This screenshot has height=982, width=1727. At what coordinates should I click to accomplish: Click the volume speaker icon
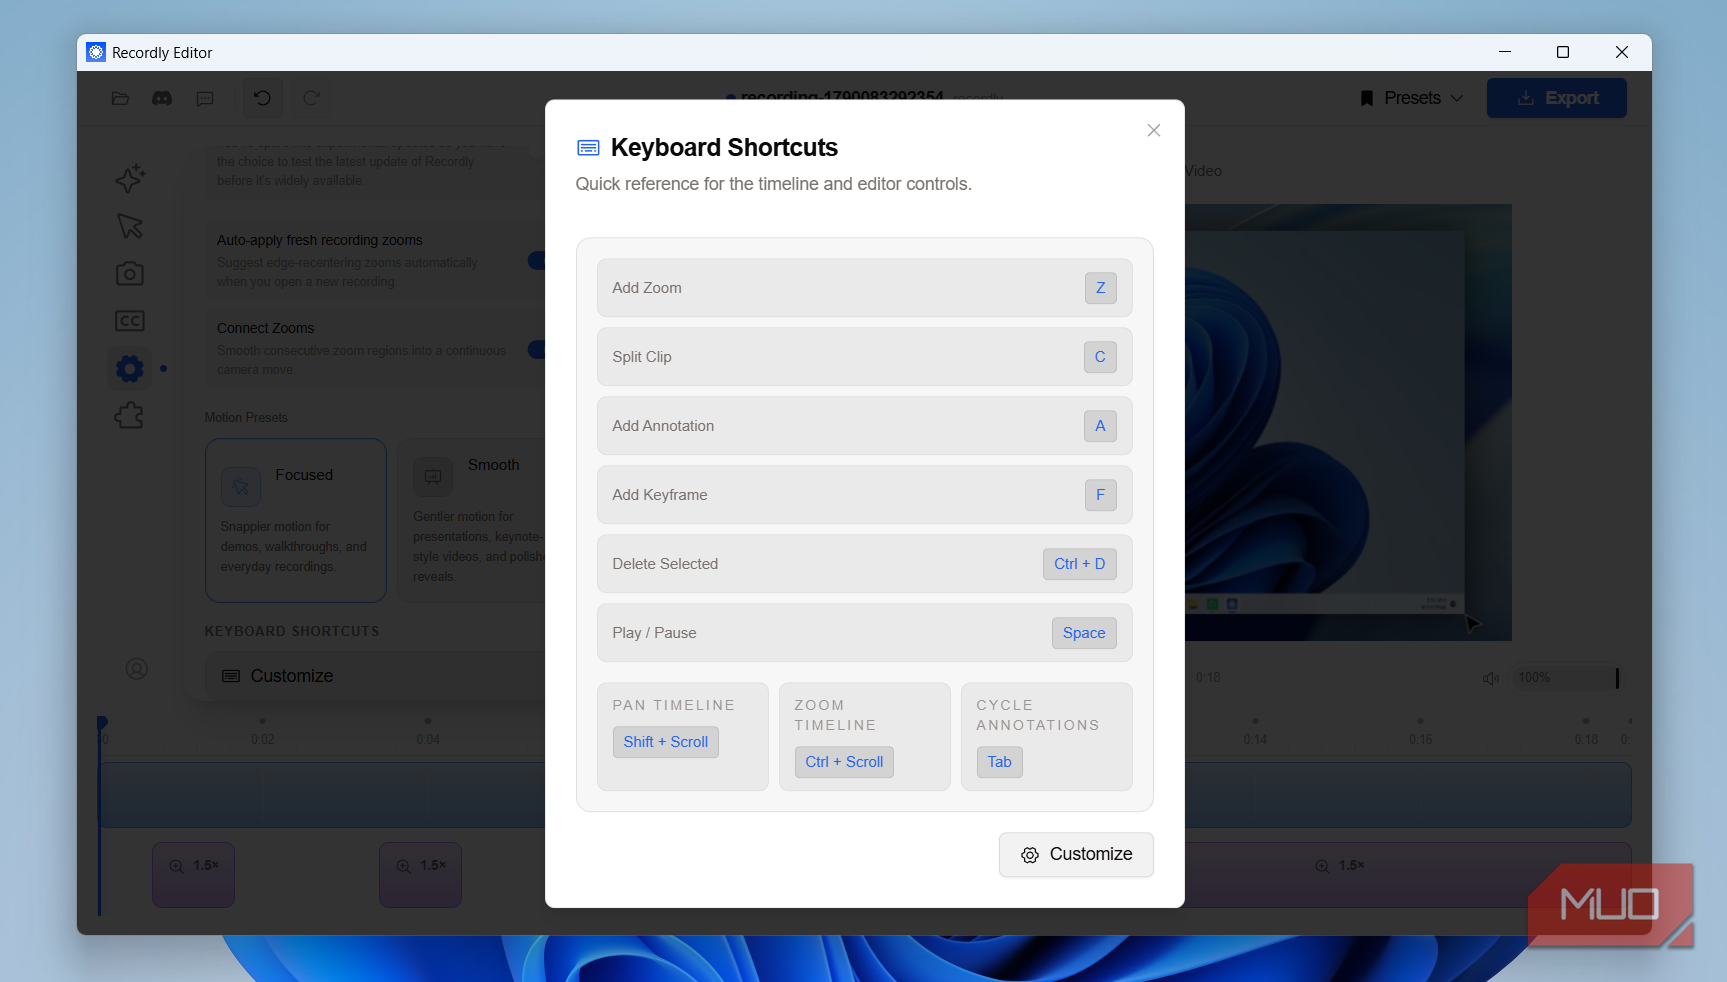click(x=1490, y=678)
